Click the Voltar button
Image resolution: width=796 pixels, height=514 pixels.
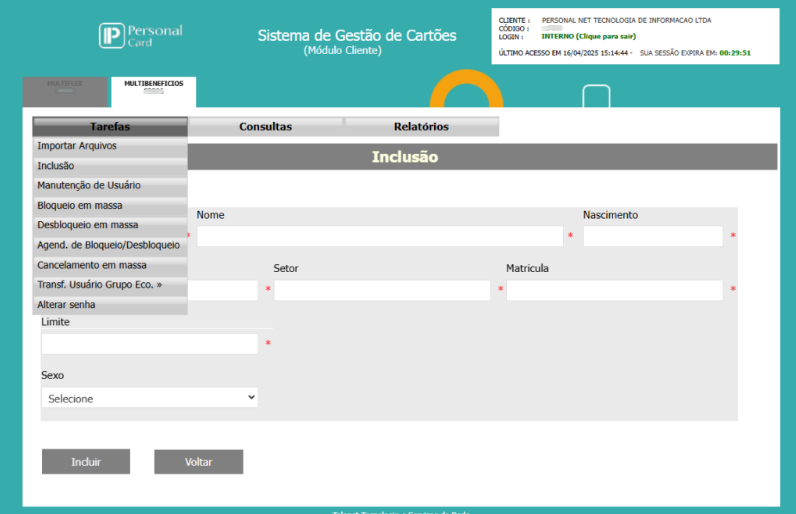pos(198,462)
